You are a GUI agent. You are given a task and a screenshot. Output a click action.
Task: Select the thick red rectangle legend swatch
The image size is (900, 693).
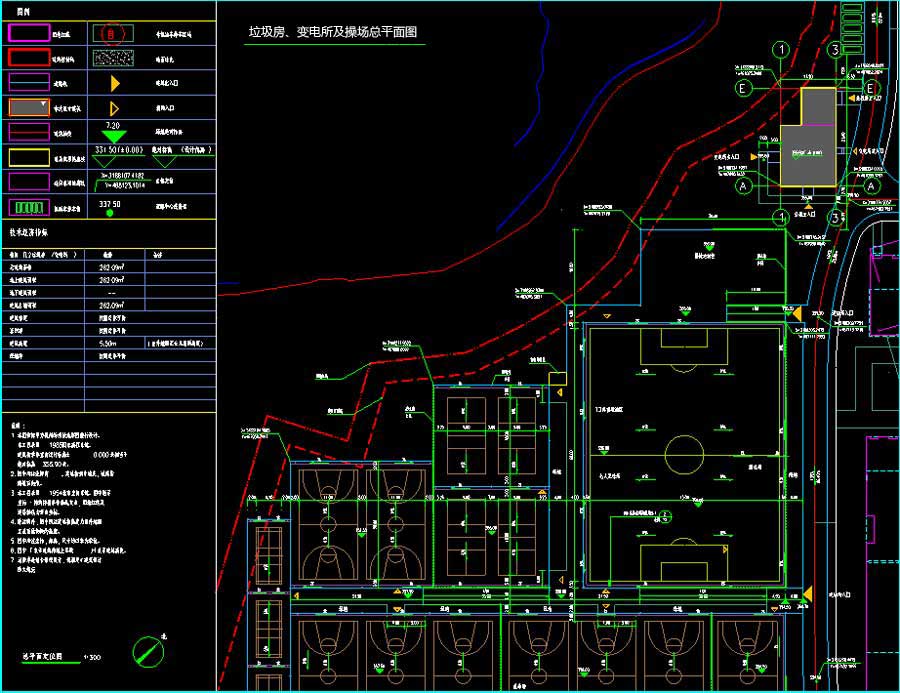click(30, 58)
